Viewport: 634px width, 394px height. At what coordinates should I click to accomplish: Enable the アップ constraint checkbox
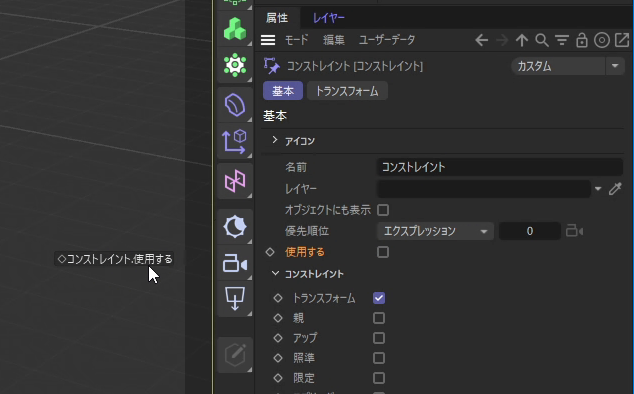(379, 338)
